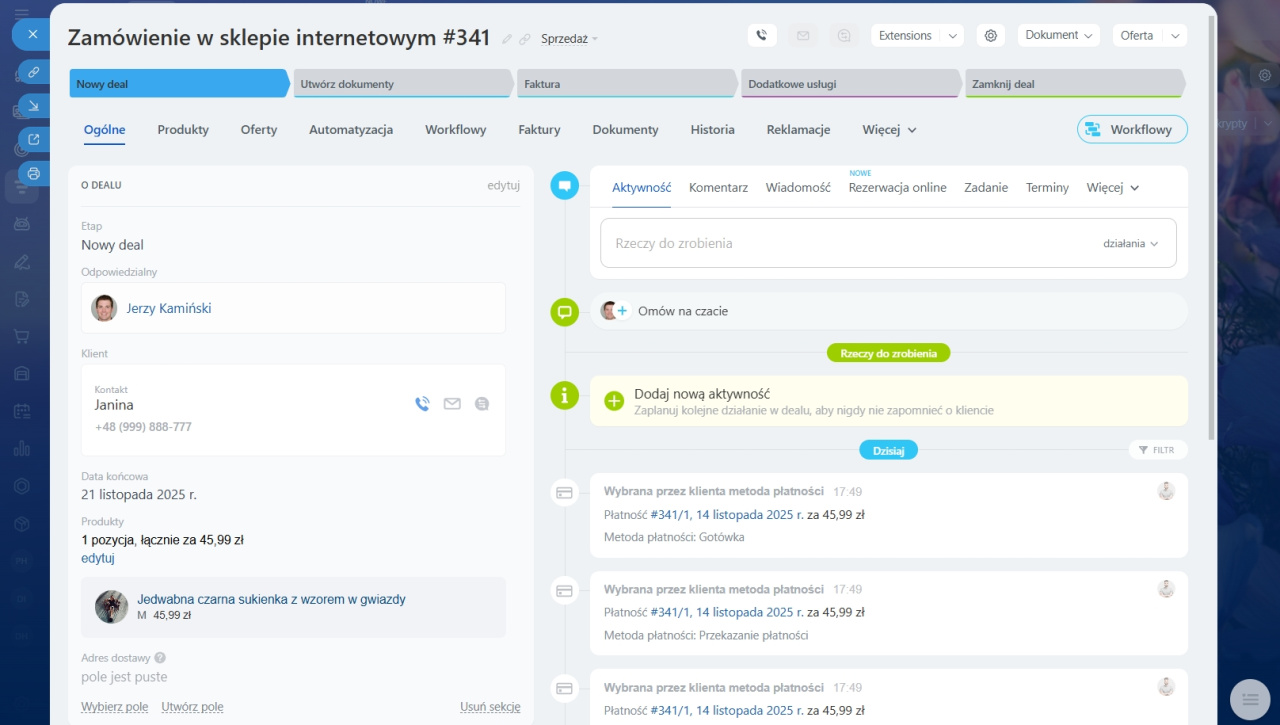The image size is (1280, 725).
Task: Click help icon next to Adres dostawy
Action: (x=160, y=658)
